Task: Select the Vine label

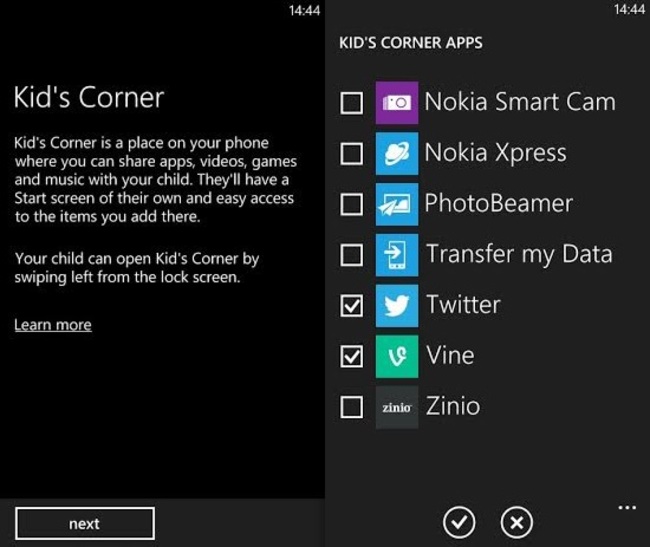Action: point(450,356)
